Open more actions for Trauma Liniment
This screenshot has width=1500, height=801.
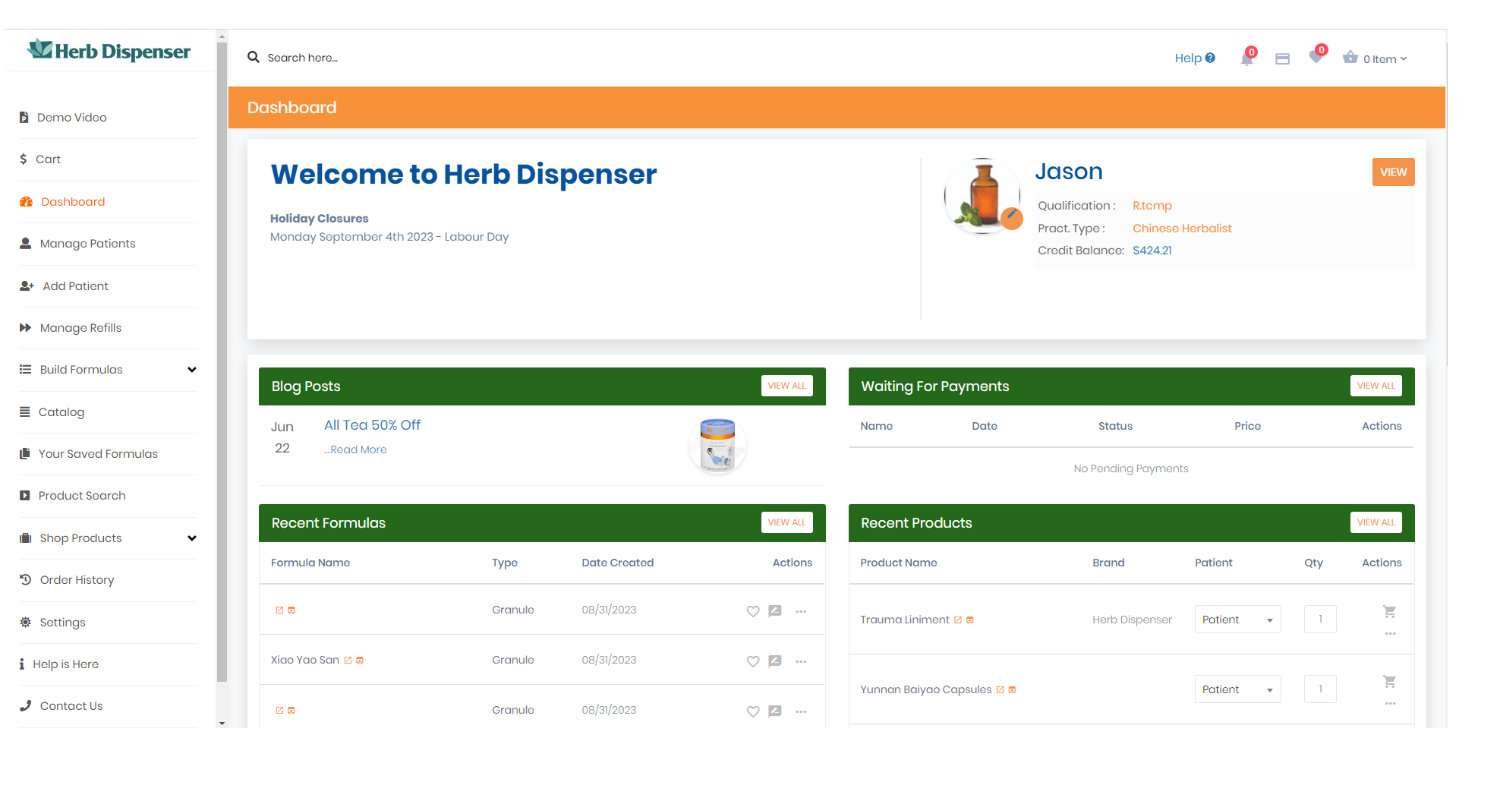[x=1390, y=634]
